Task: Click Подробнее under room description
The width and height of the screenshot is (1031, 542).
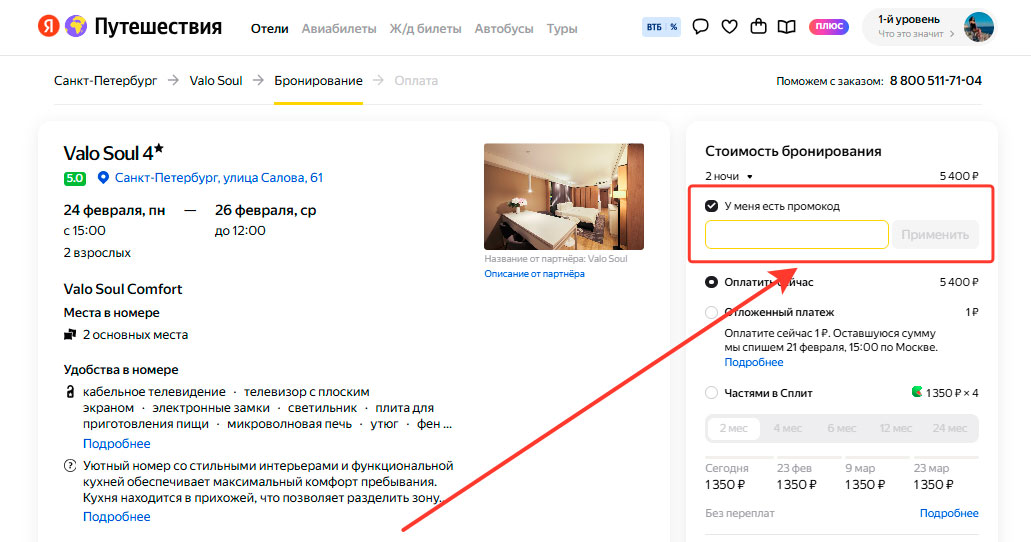Action: 116,517
